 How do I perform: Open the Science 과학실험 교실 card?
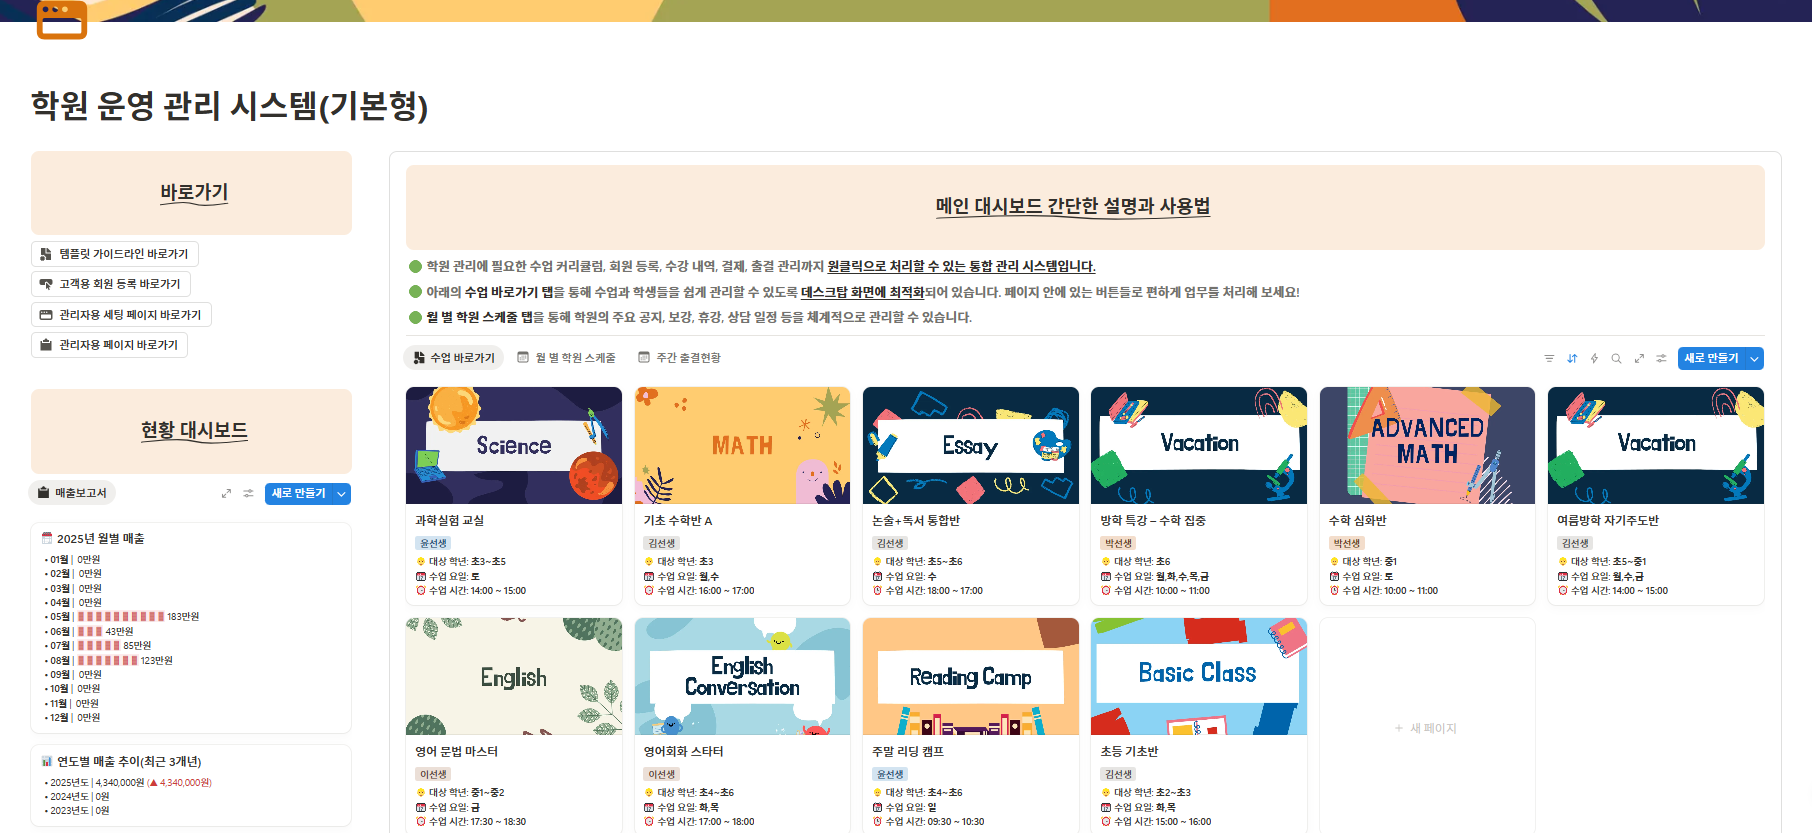click(514, 496)
